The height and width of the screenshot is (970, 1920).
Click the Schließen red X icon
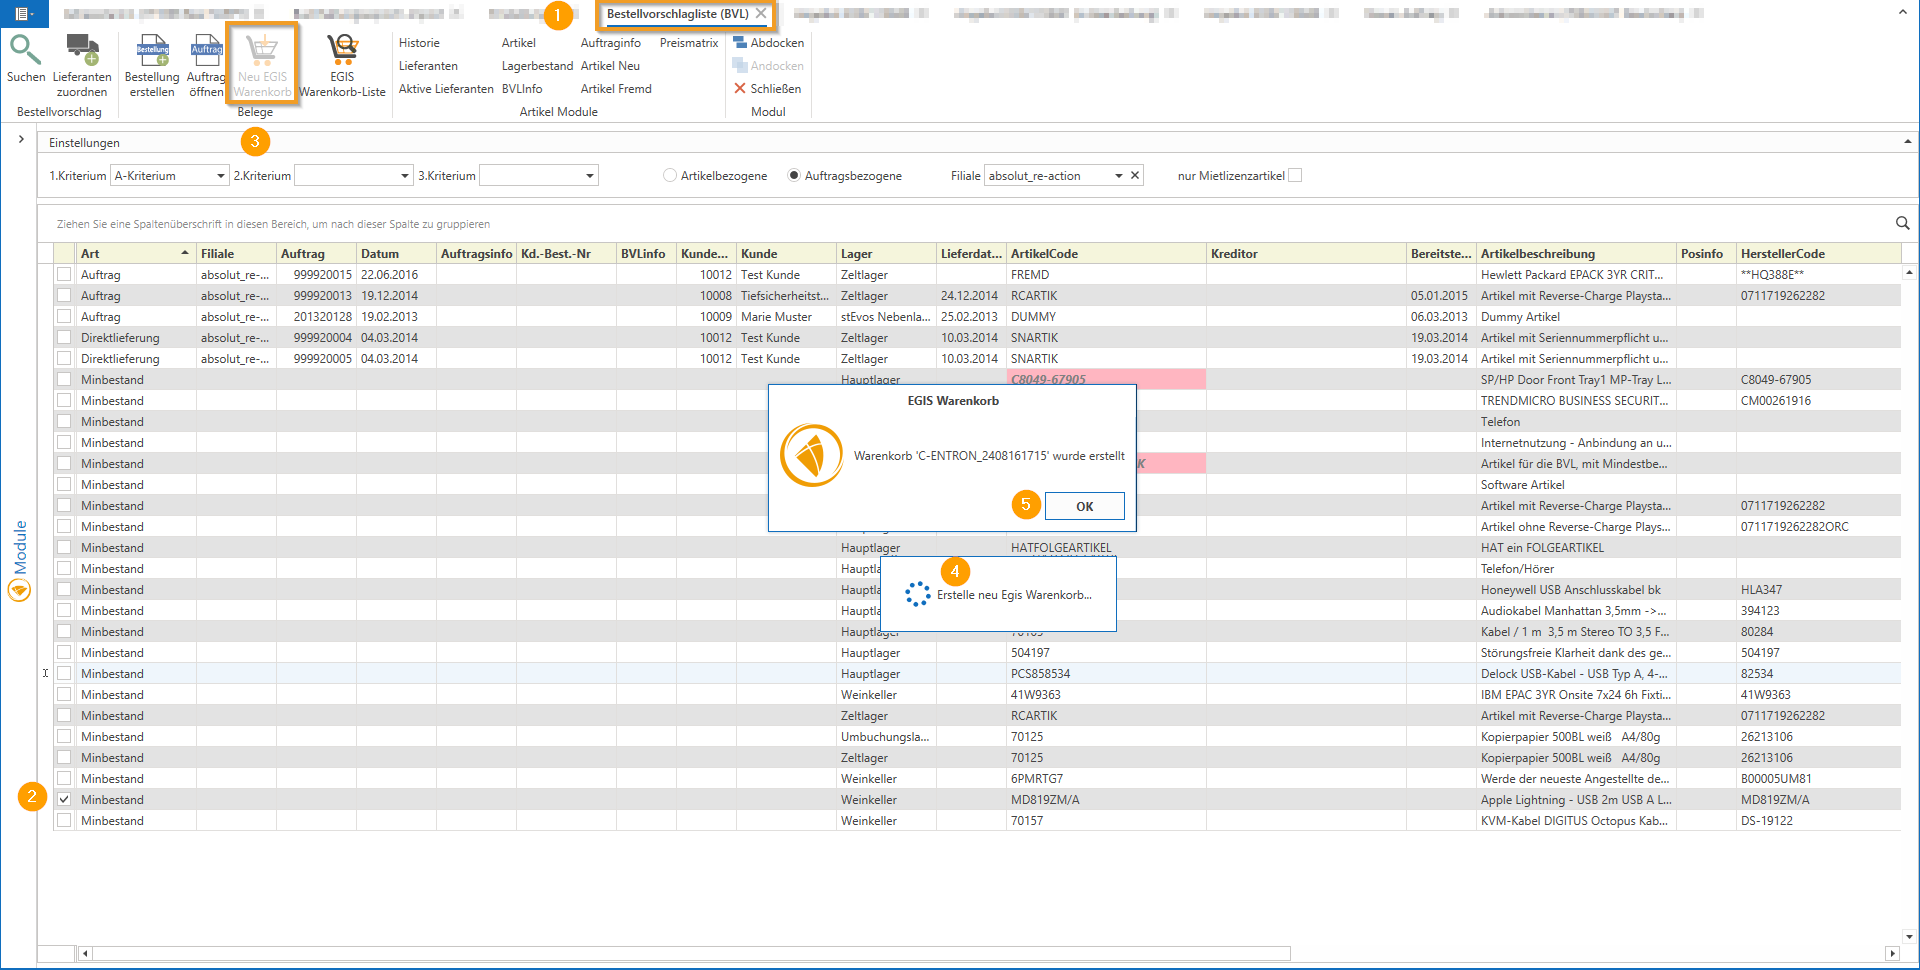click(740, 89)
